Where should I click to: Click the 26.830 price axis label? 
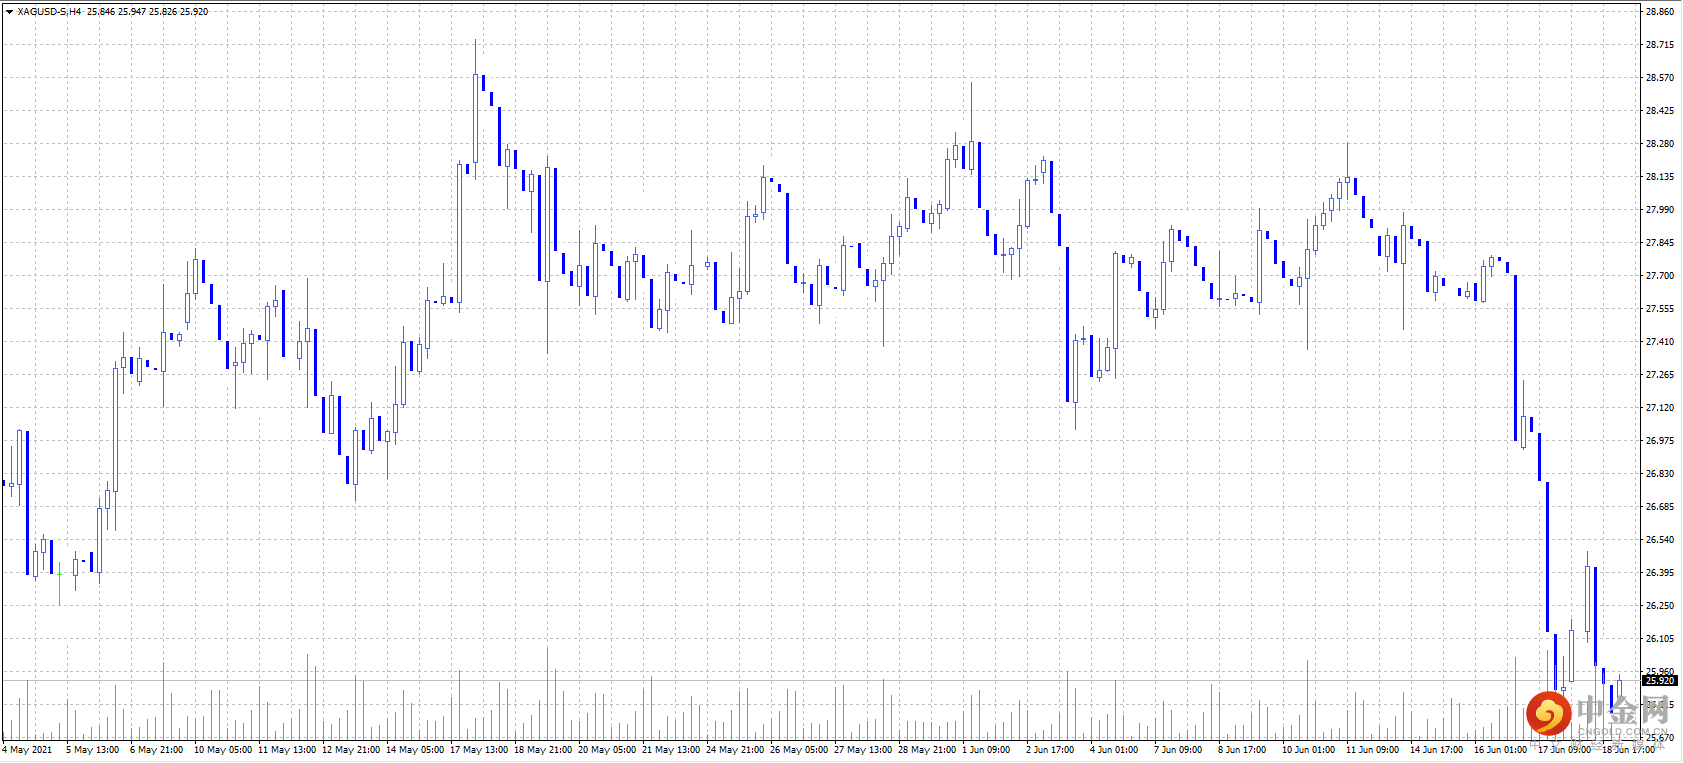click(x=1660, y=474)
